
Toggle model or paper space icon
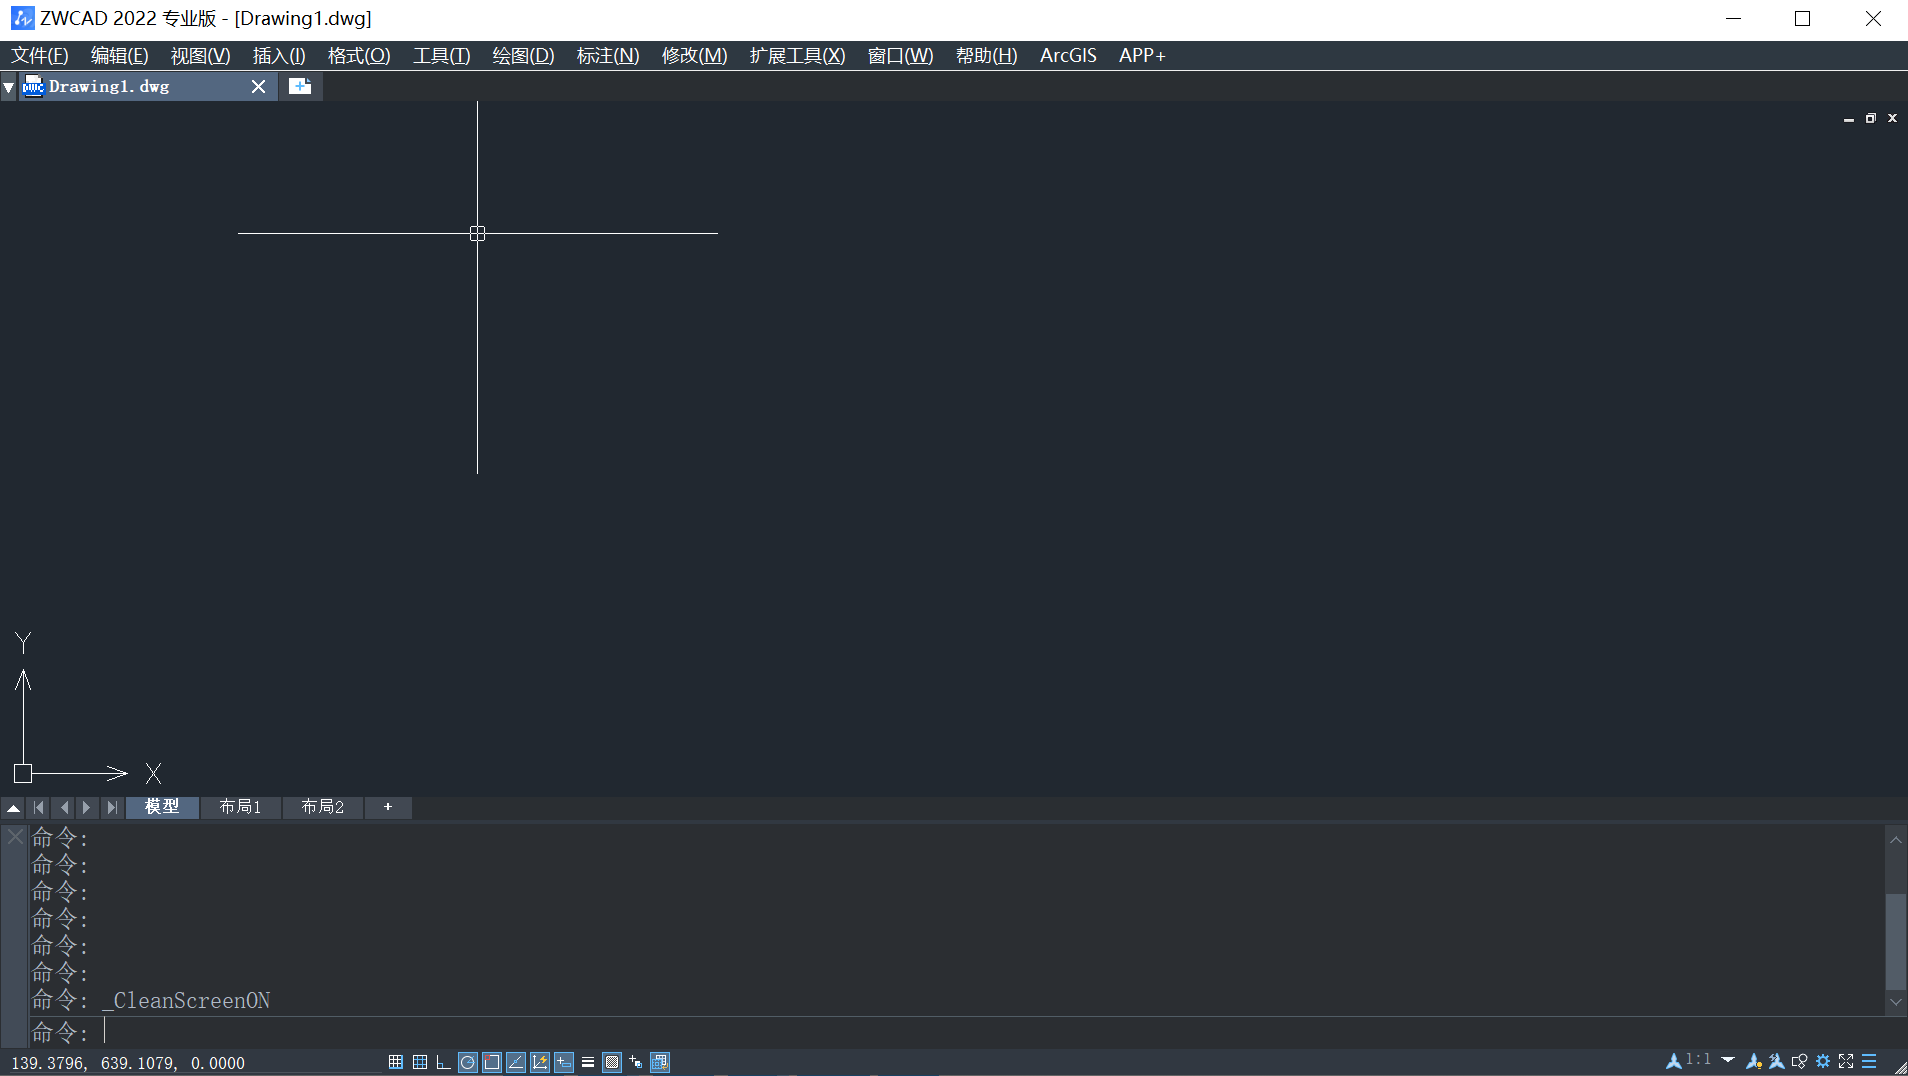660,1062
